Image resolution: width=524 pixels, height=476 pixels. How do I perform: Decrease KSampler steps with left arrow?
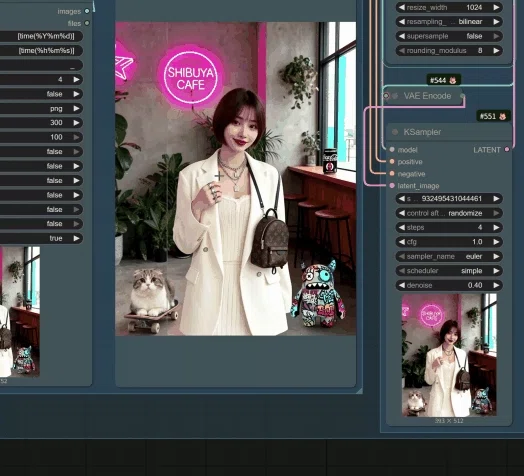[x=402, y=227]
